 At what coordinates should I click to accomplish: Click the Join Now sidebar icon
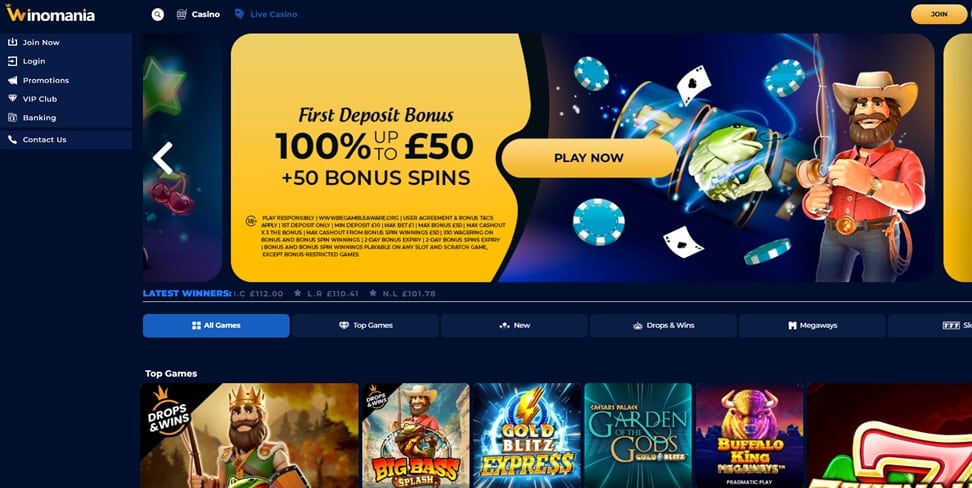coord(12,42)
